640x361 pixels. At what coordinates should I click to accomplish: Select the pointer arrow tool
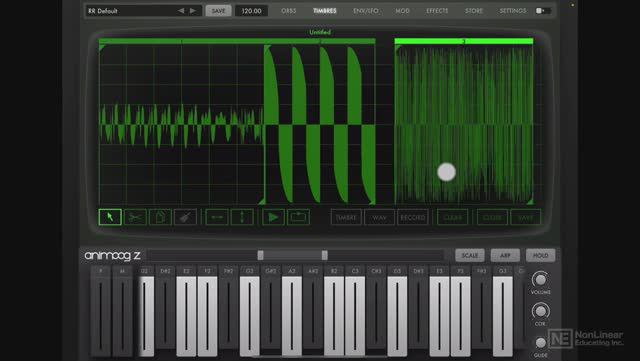110,217
